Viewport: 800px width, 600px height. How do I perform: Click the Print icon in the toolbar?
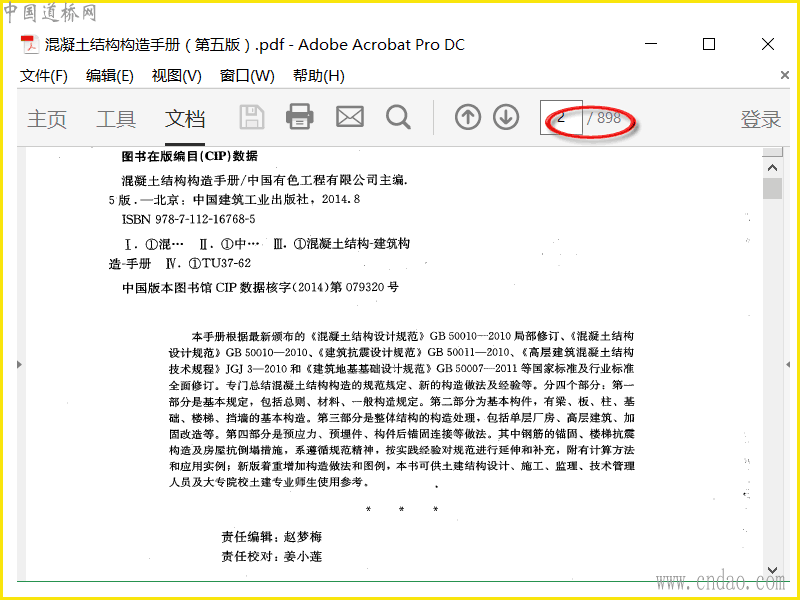[299, 117]
